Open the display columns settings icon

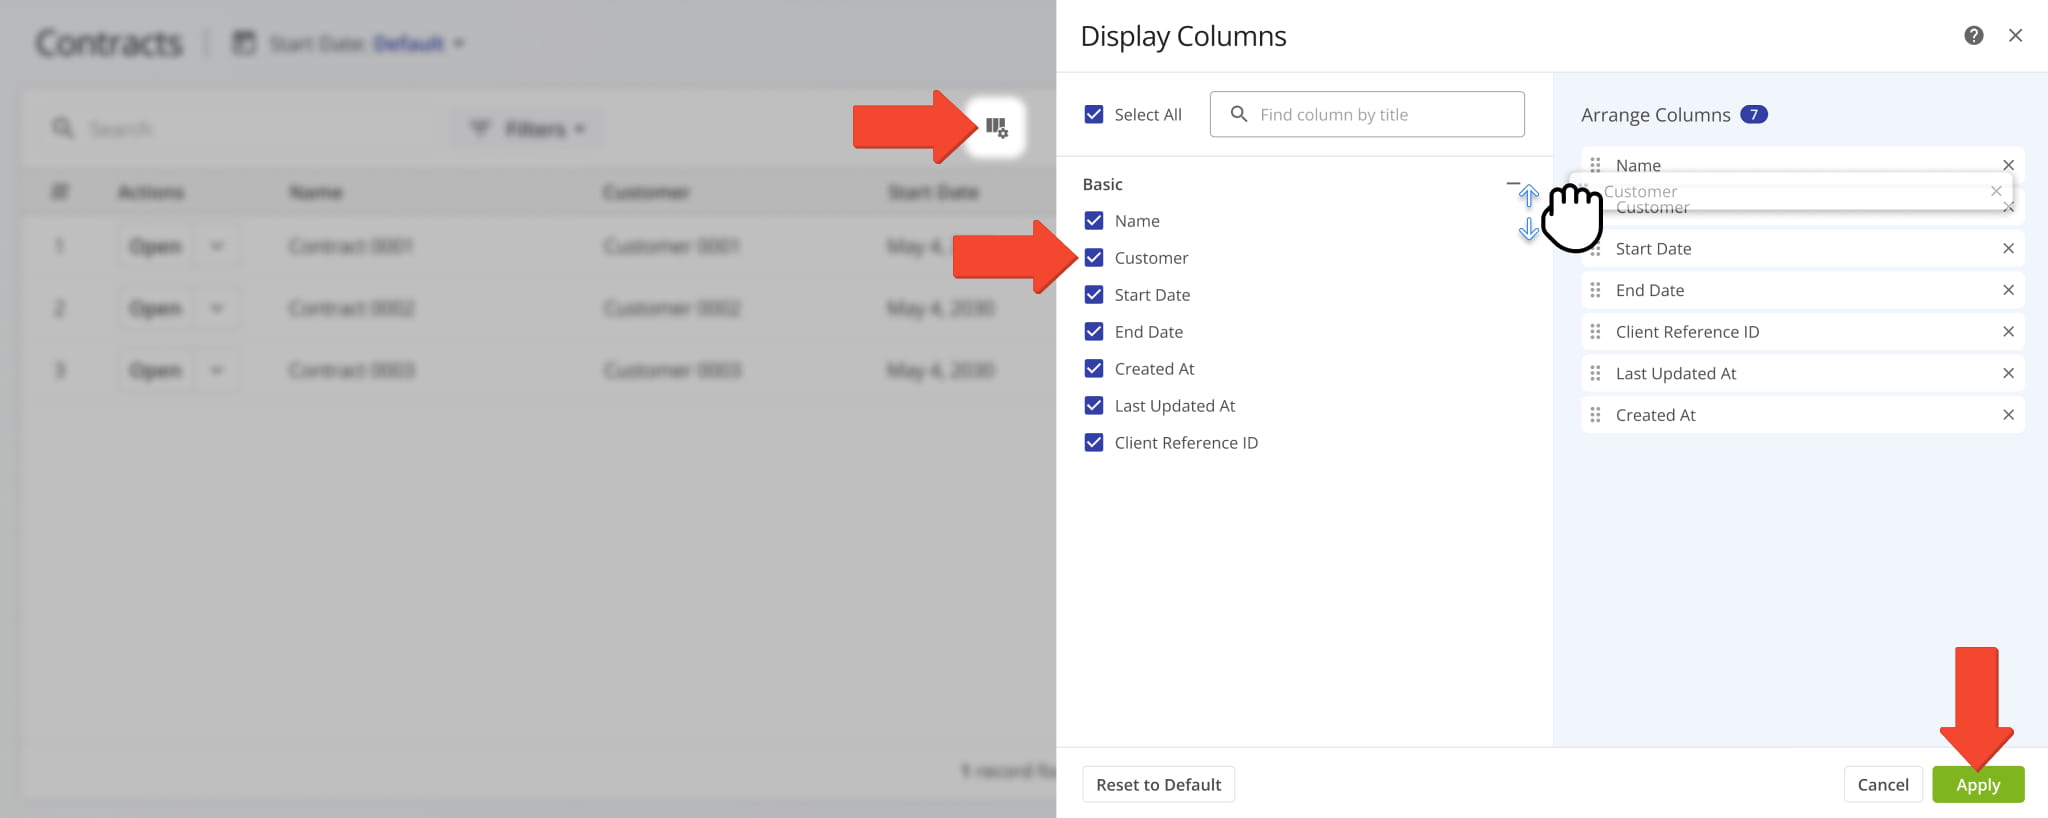click(x=996, y=127)
